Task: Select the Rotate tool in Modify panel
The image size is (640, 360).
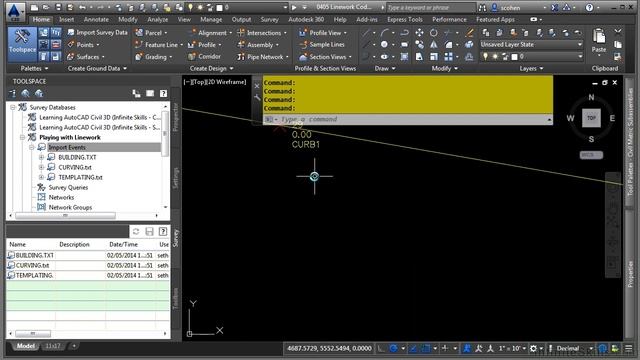Action: pyautogui.click(x=433, y=33)
